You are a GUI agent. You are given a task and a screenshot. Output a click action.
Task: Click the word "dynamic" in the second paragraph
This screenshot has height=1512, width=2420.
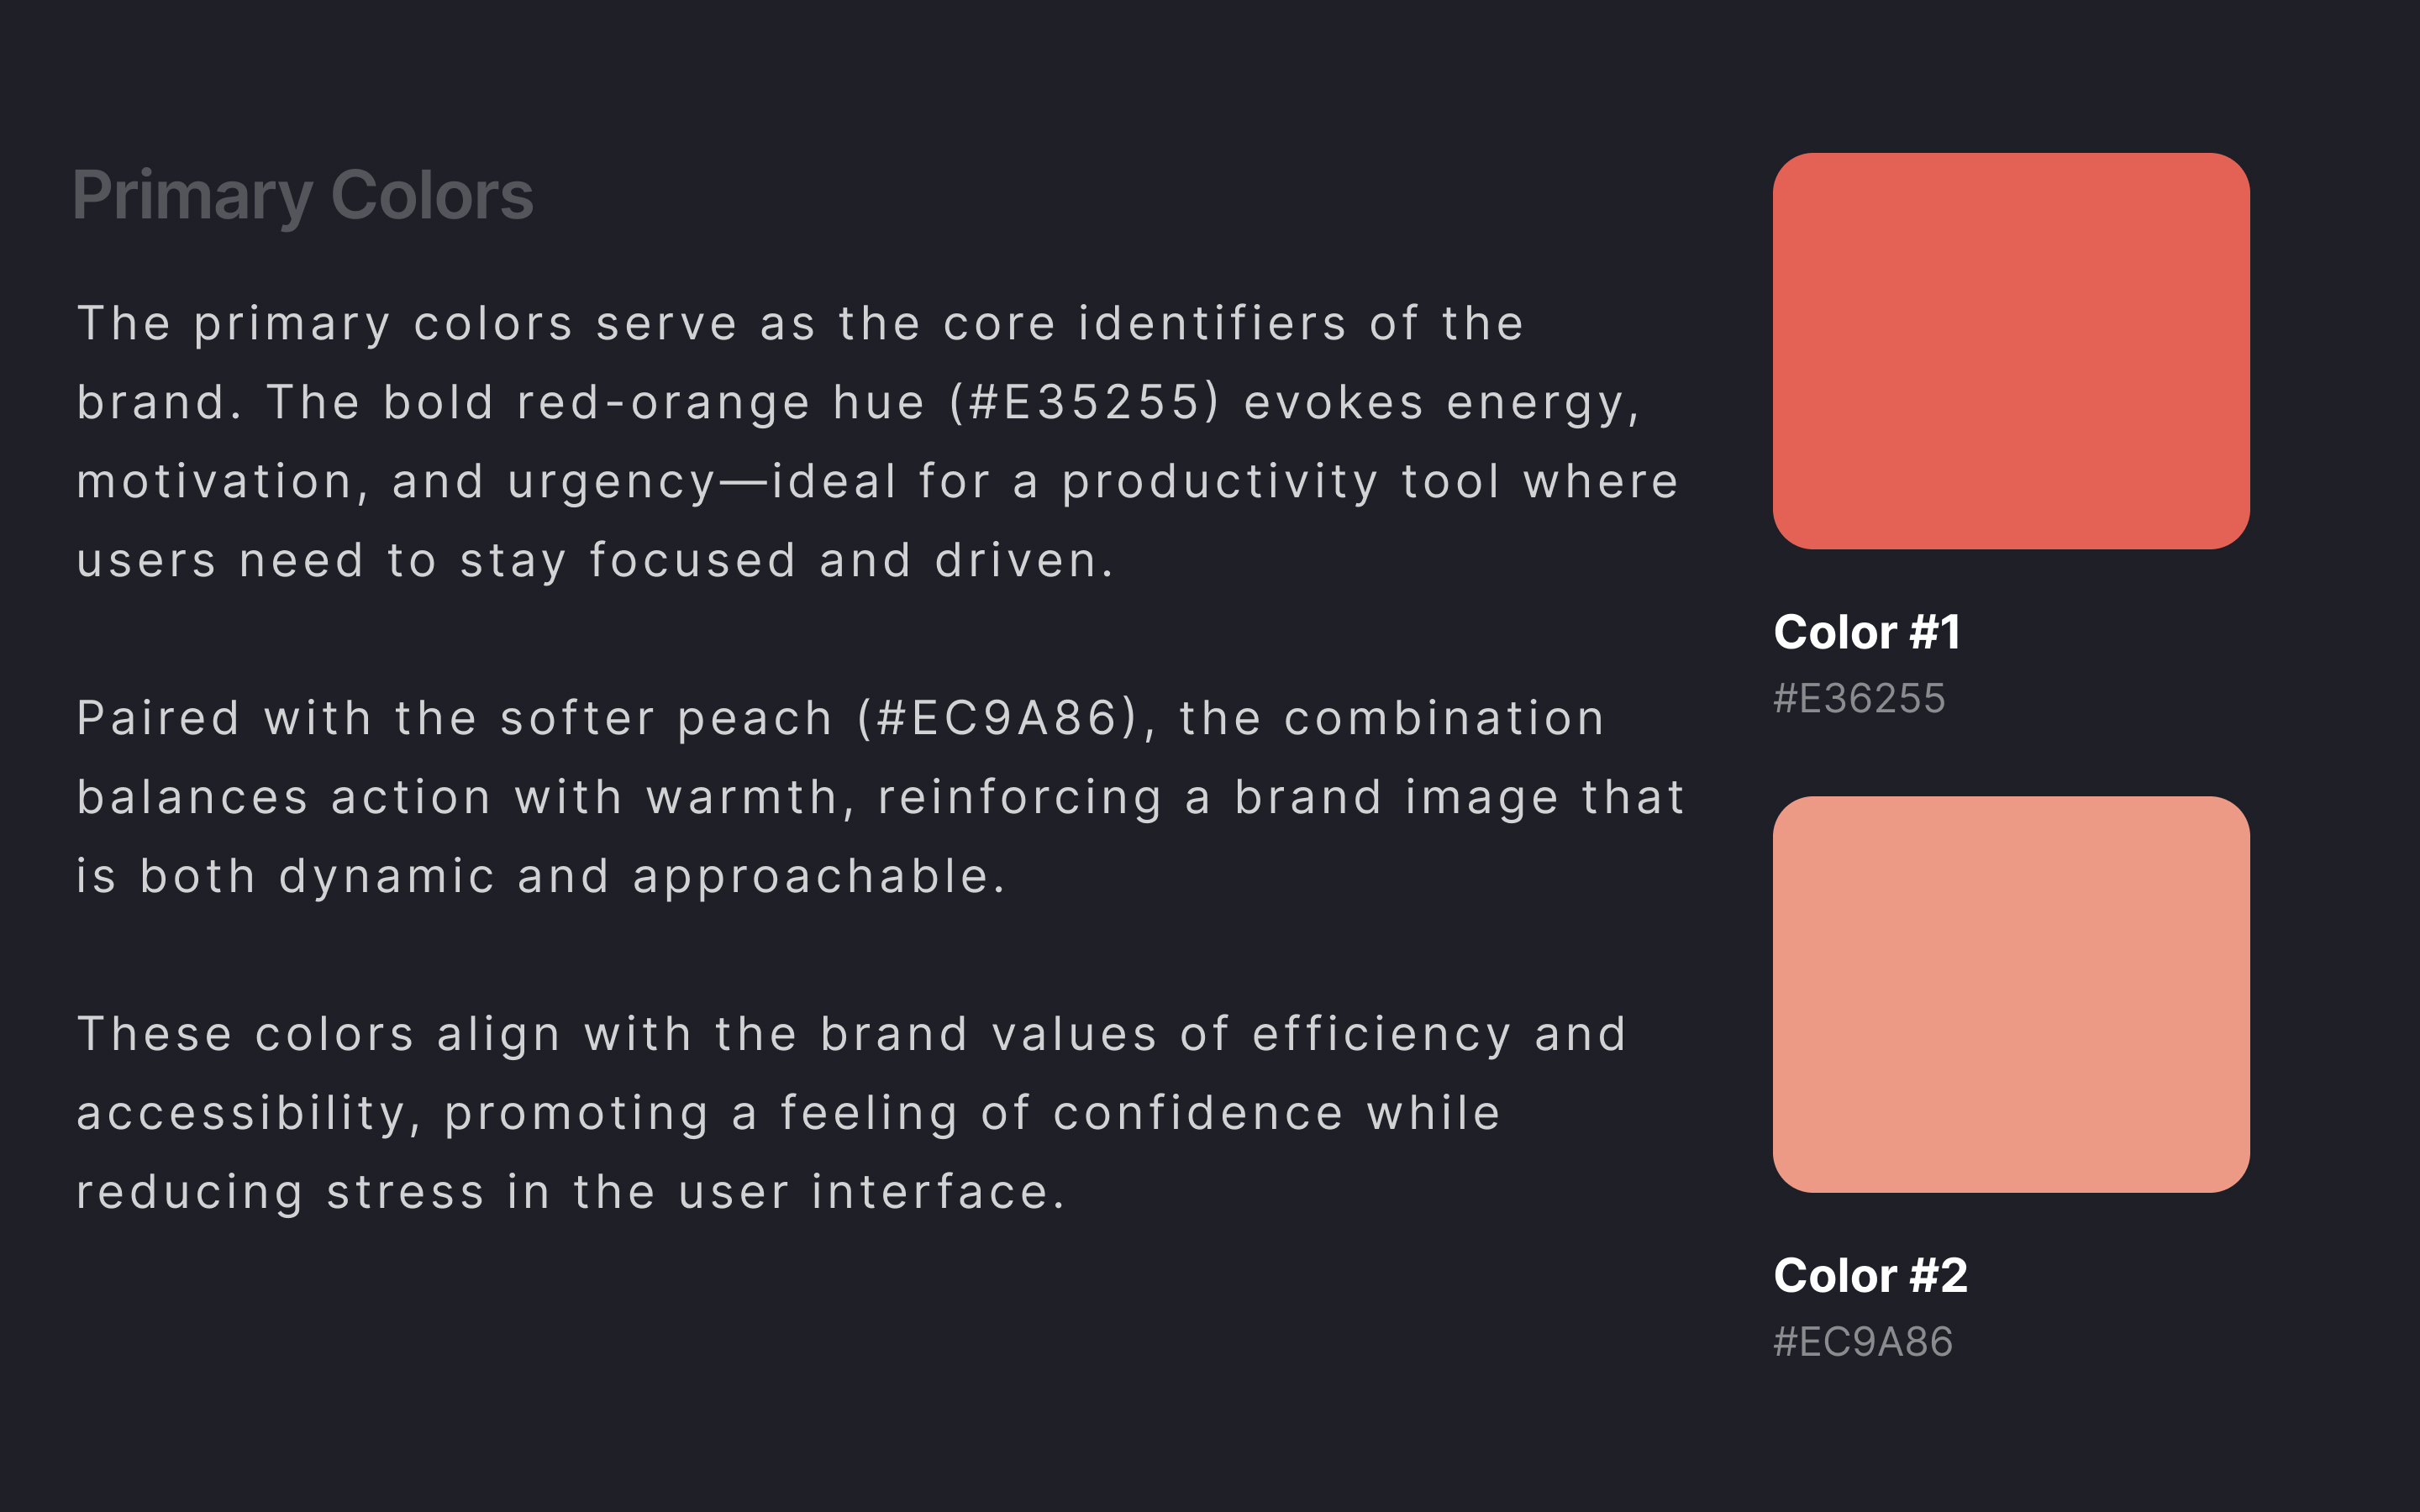[387, 876]
